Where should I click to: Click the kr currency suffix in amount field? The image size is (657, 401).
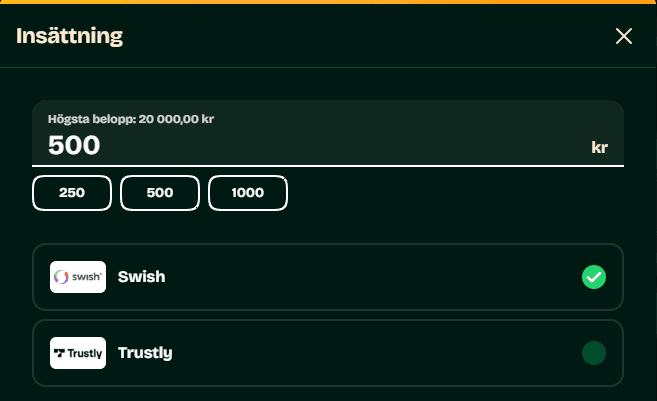click(x=600, y=147)
